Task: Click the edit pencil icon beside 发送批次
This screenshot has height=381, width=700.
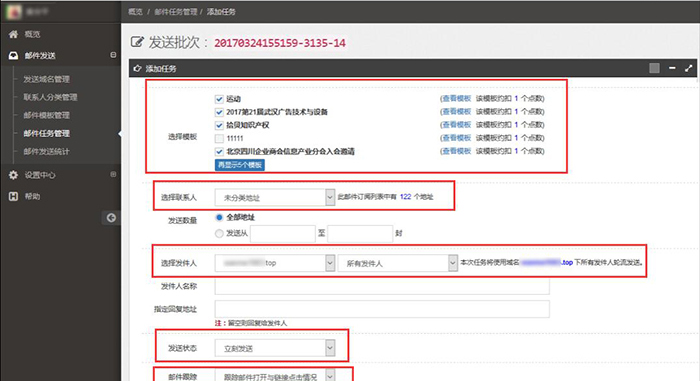Action: coord(137,42)
